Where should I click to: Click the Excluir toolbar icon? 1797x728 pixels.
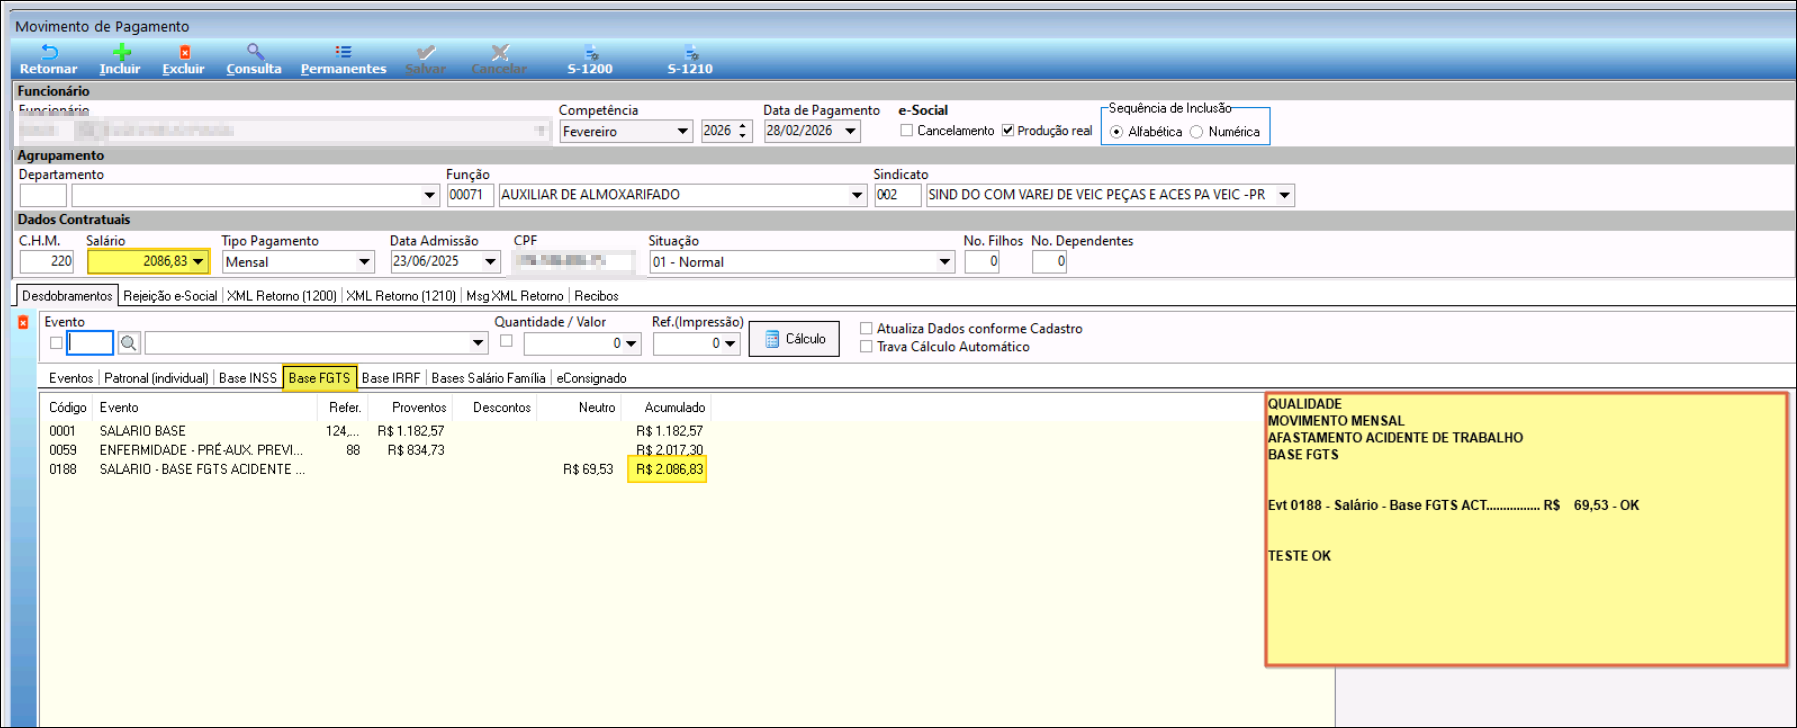(184, 53)
